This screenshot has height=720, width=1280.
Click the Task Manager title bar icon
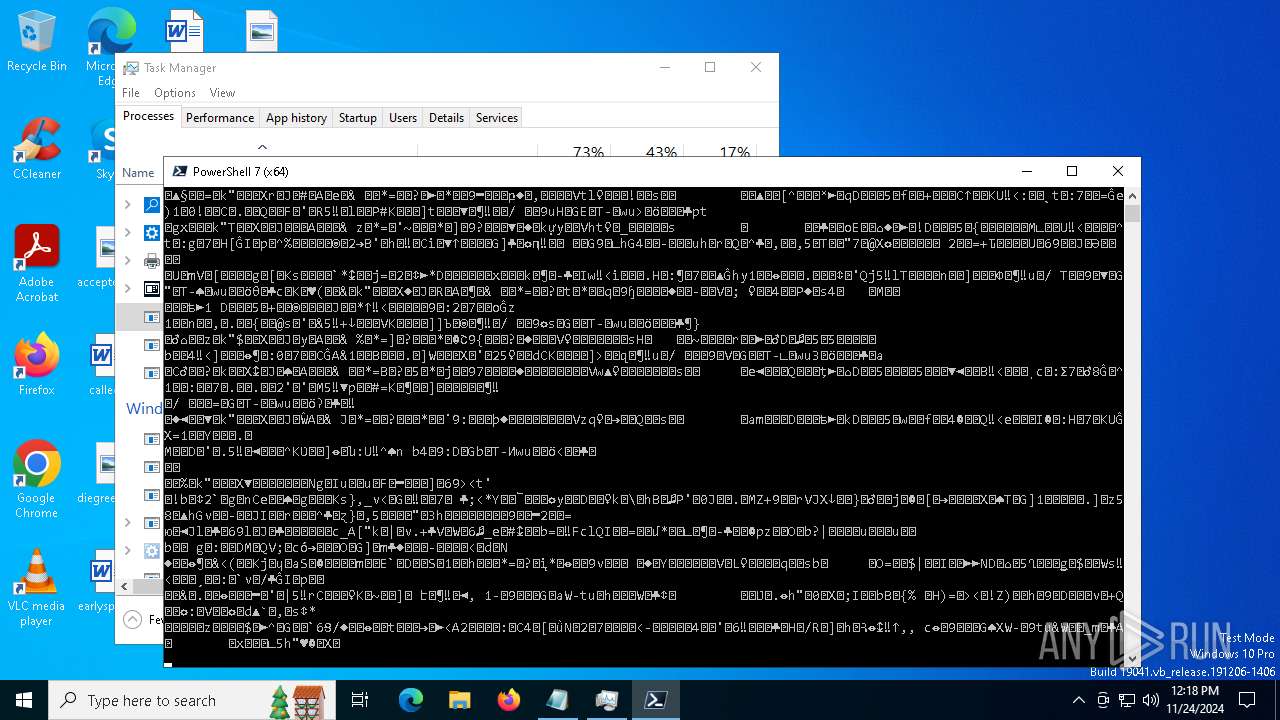[x=131, y=68]
